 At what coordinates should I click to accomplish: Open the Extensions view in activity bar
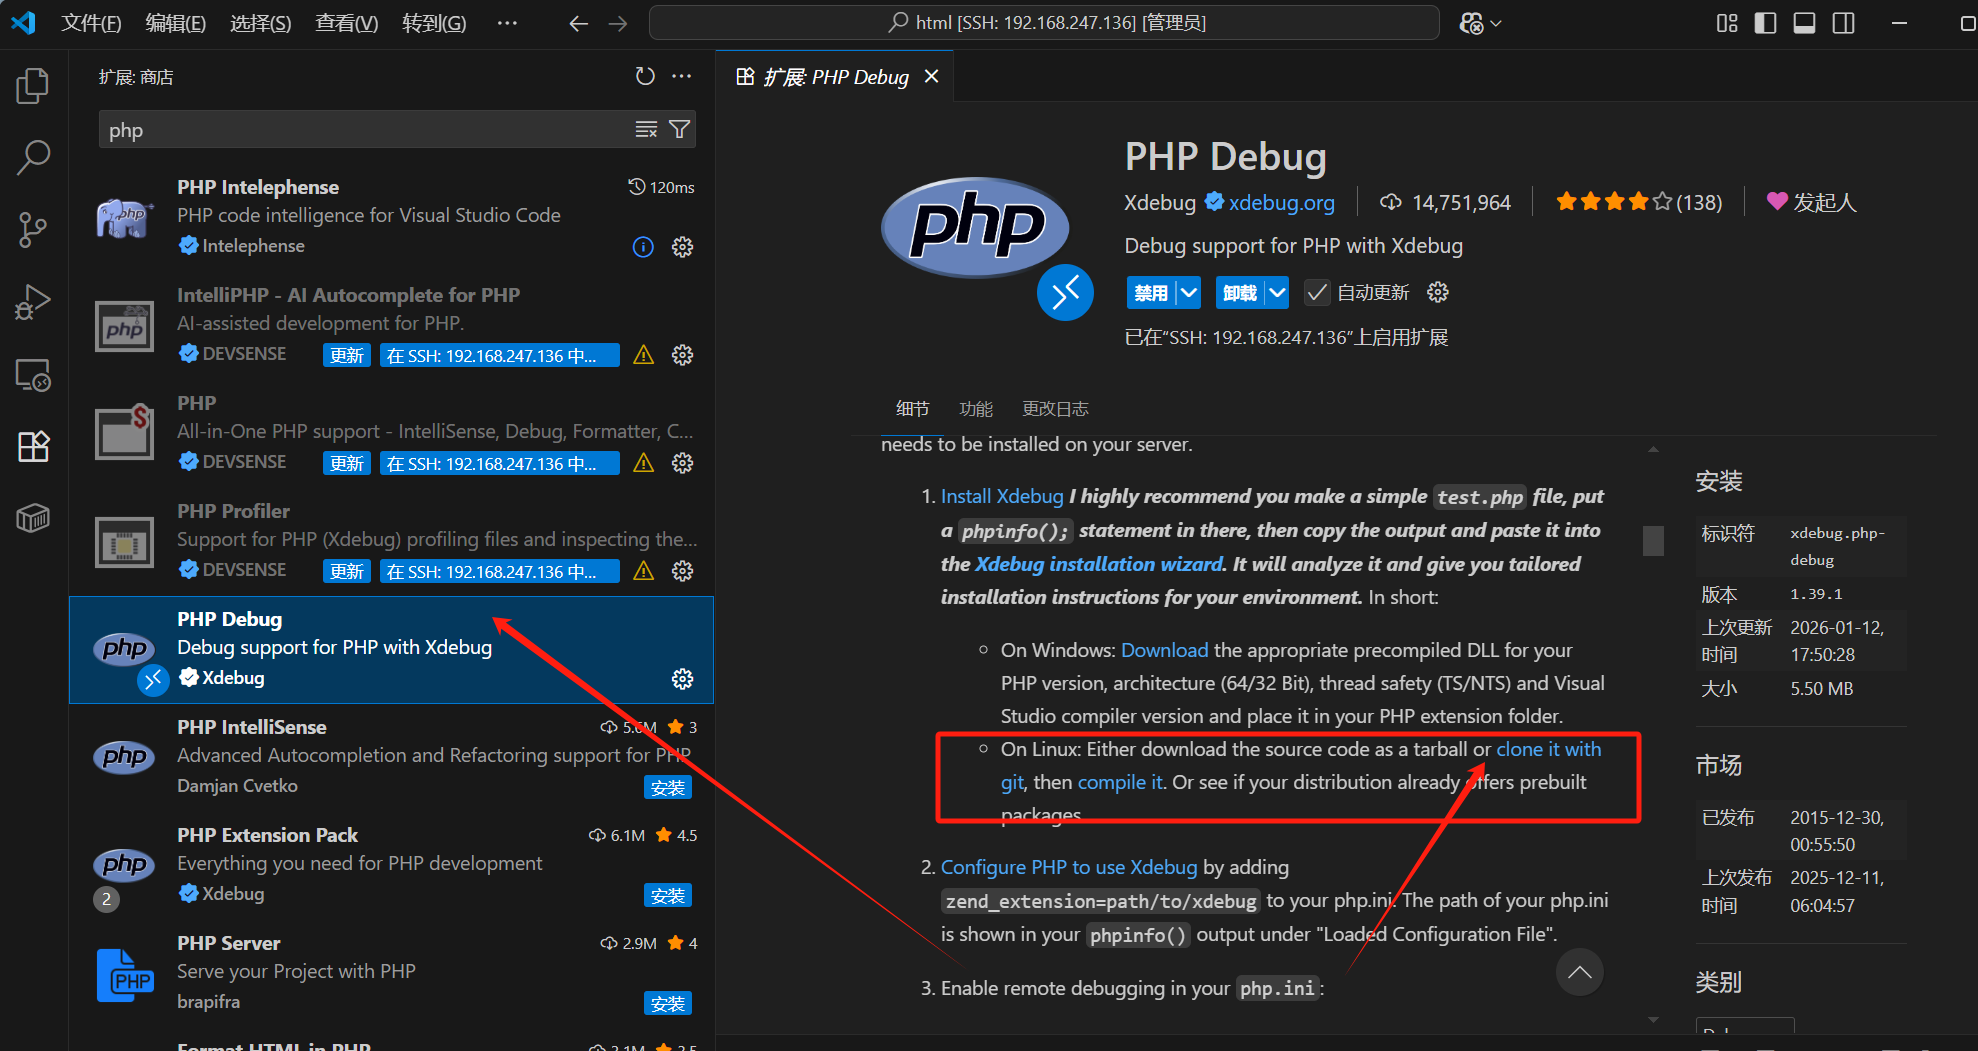33,446
